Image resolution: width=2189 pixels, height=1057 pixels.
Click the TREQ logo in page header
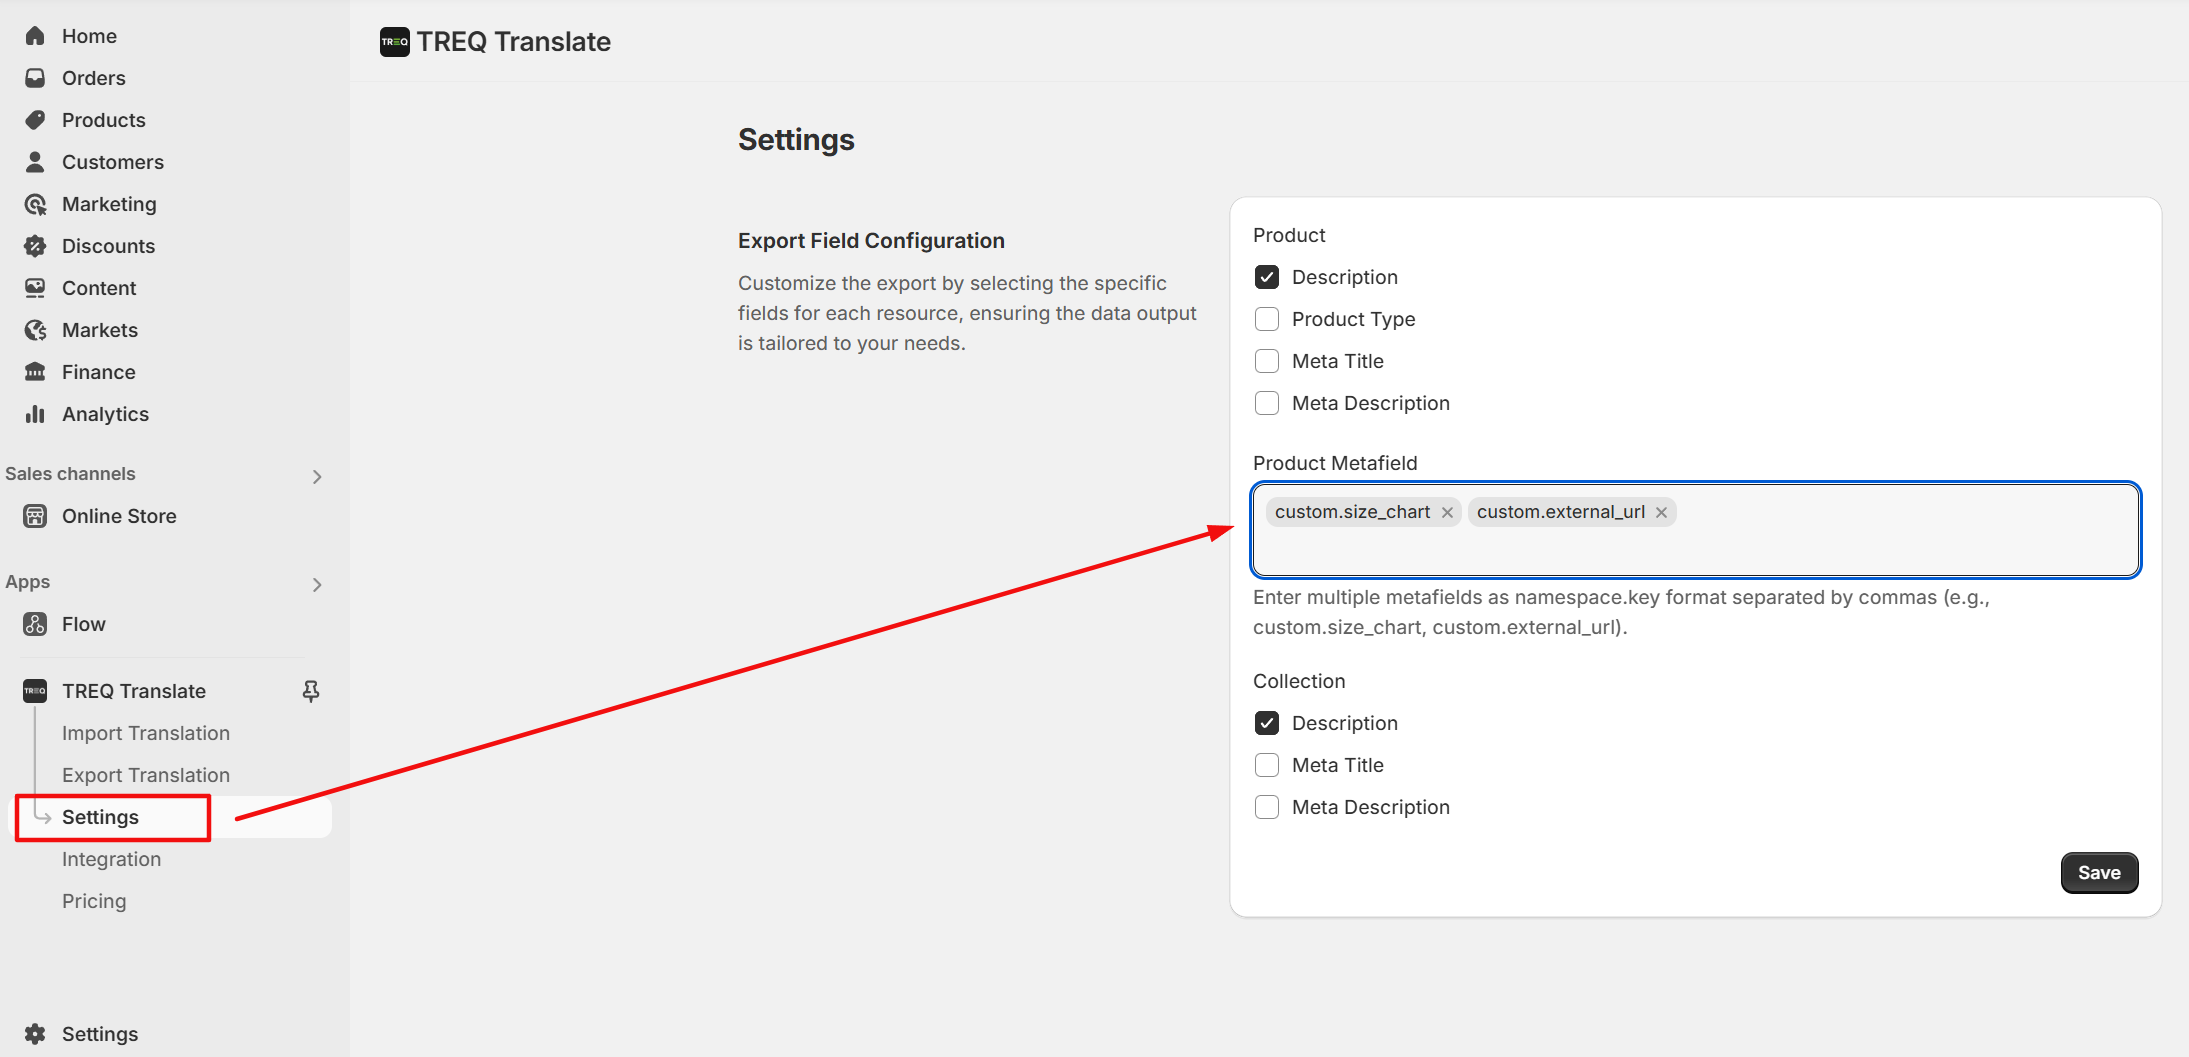coord(395,42)
